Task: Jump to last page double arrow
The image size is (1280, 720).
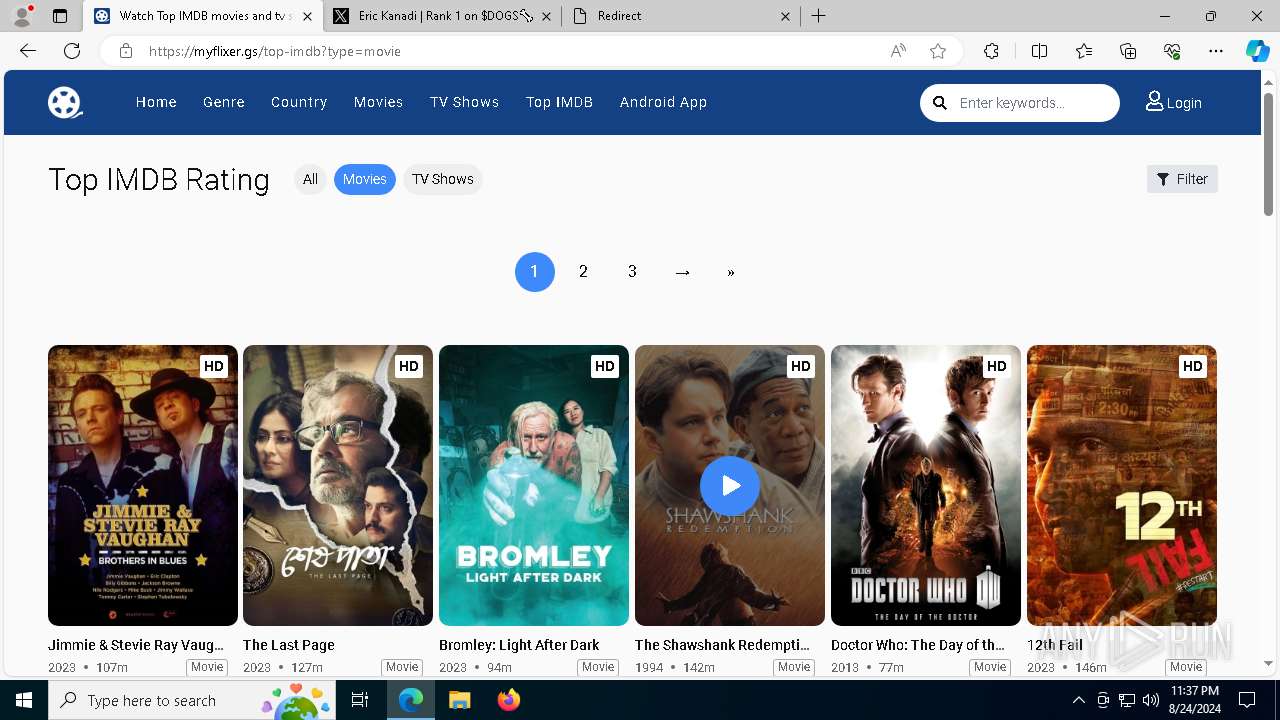Action: pos(731,272)
